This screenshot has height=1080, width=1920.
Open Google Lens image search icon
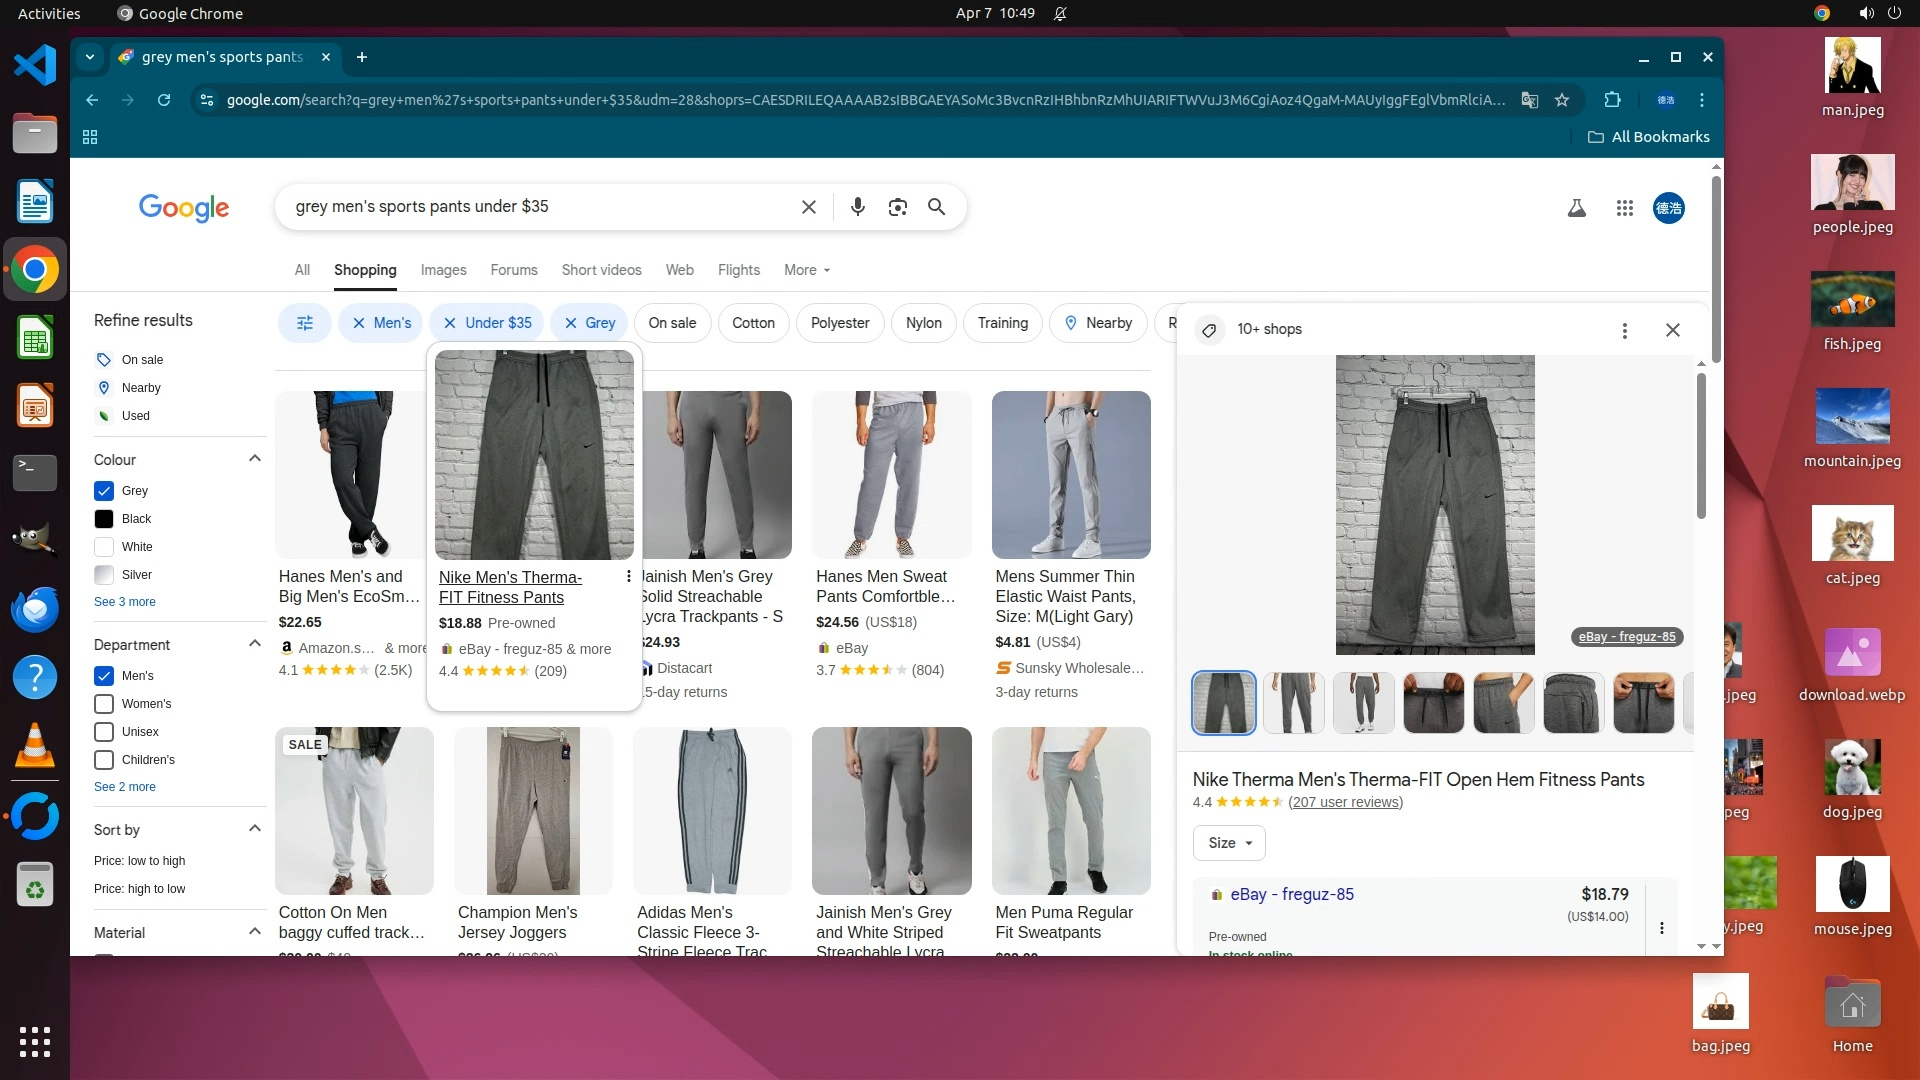point(897,207)
